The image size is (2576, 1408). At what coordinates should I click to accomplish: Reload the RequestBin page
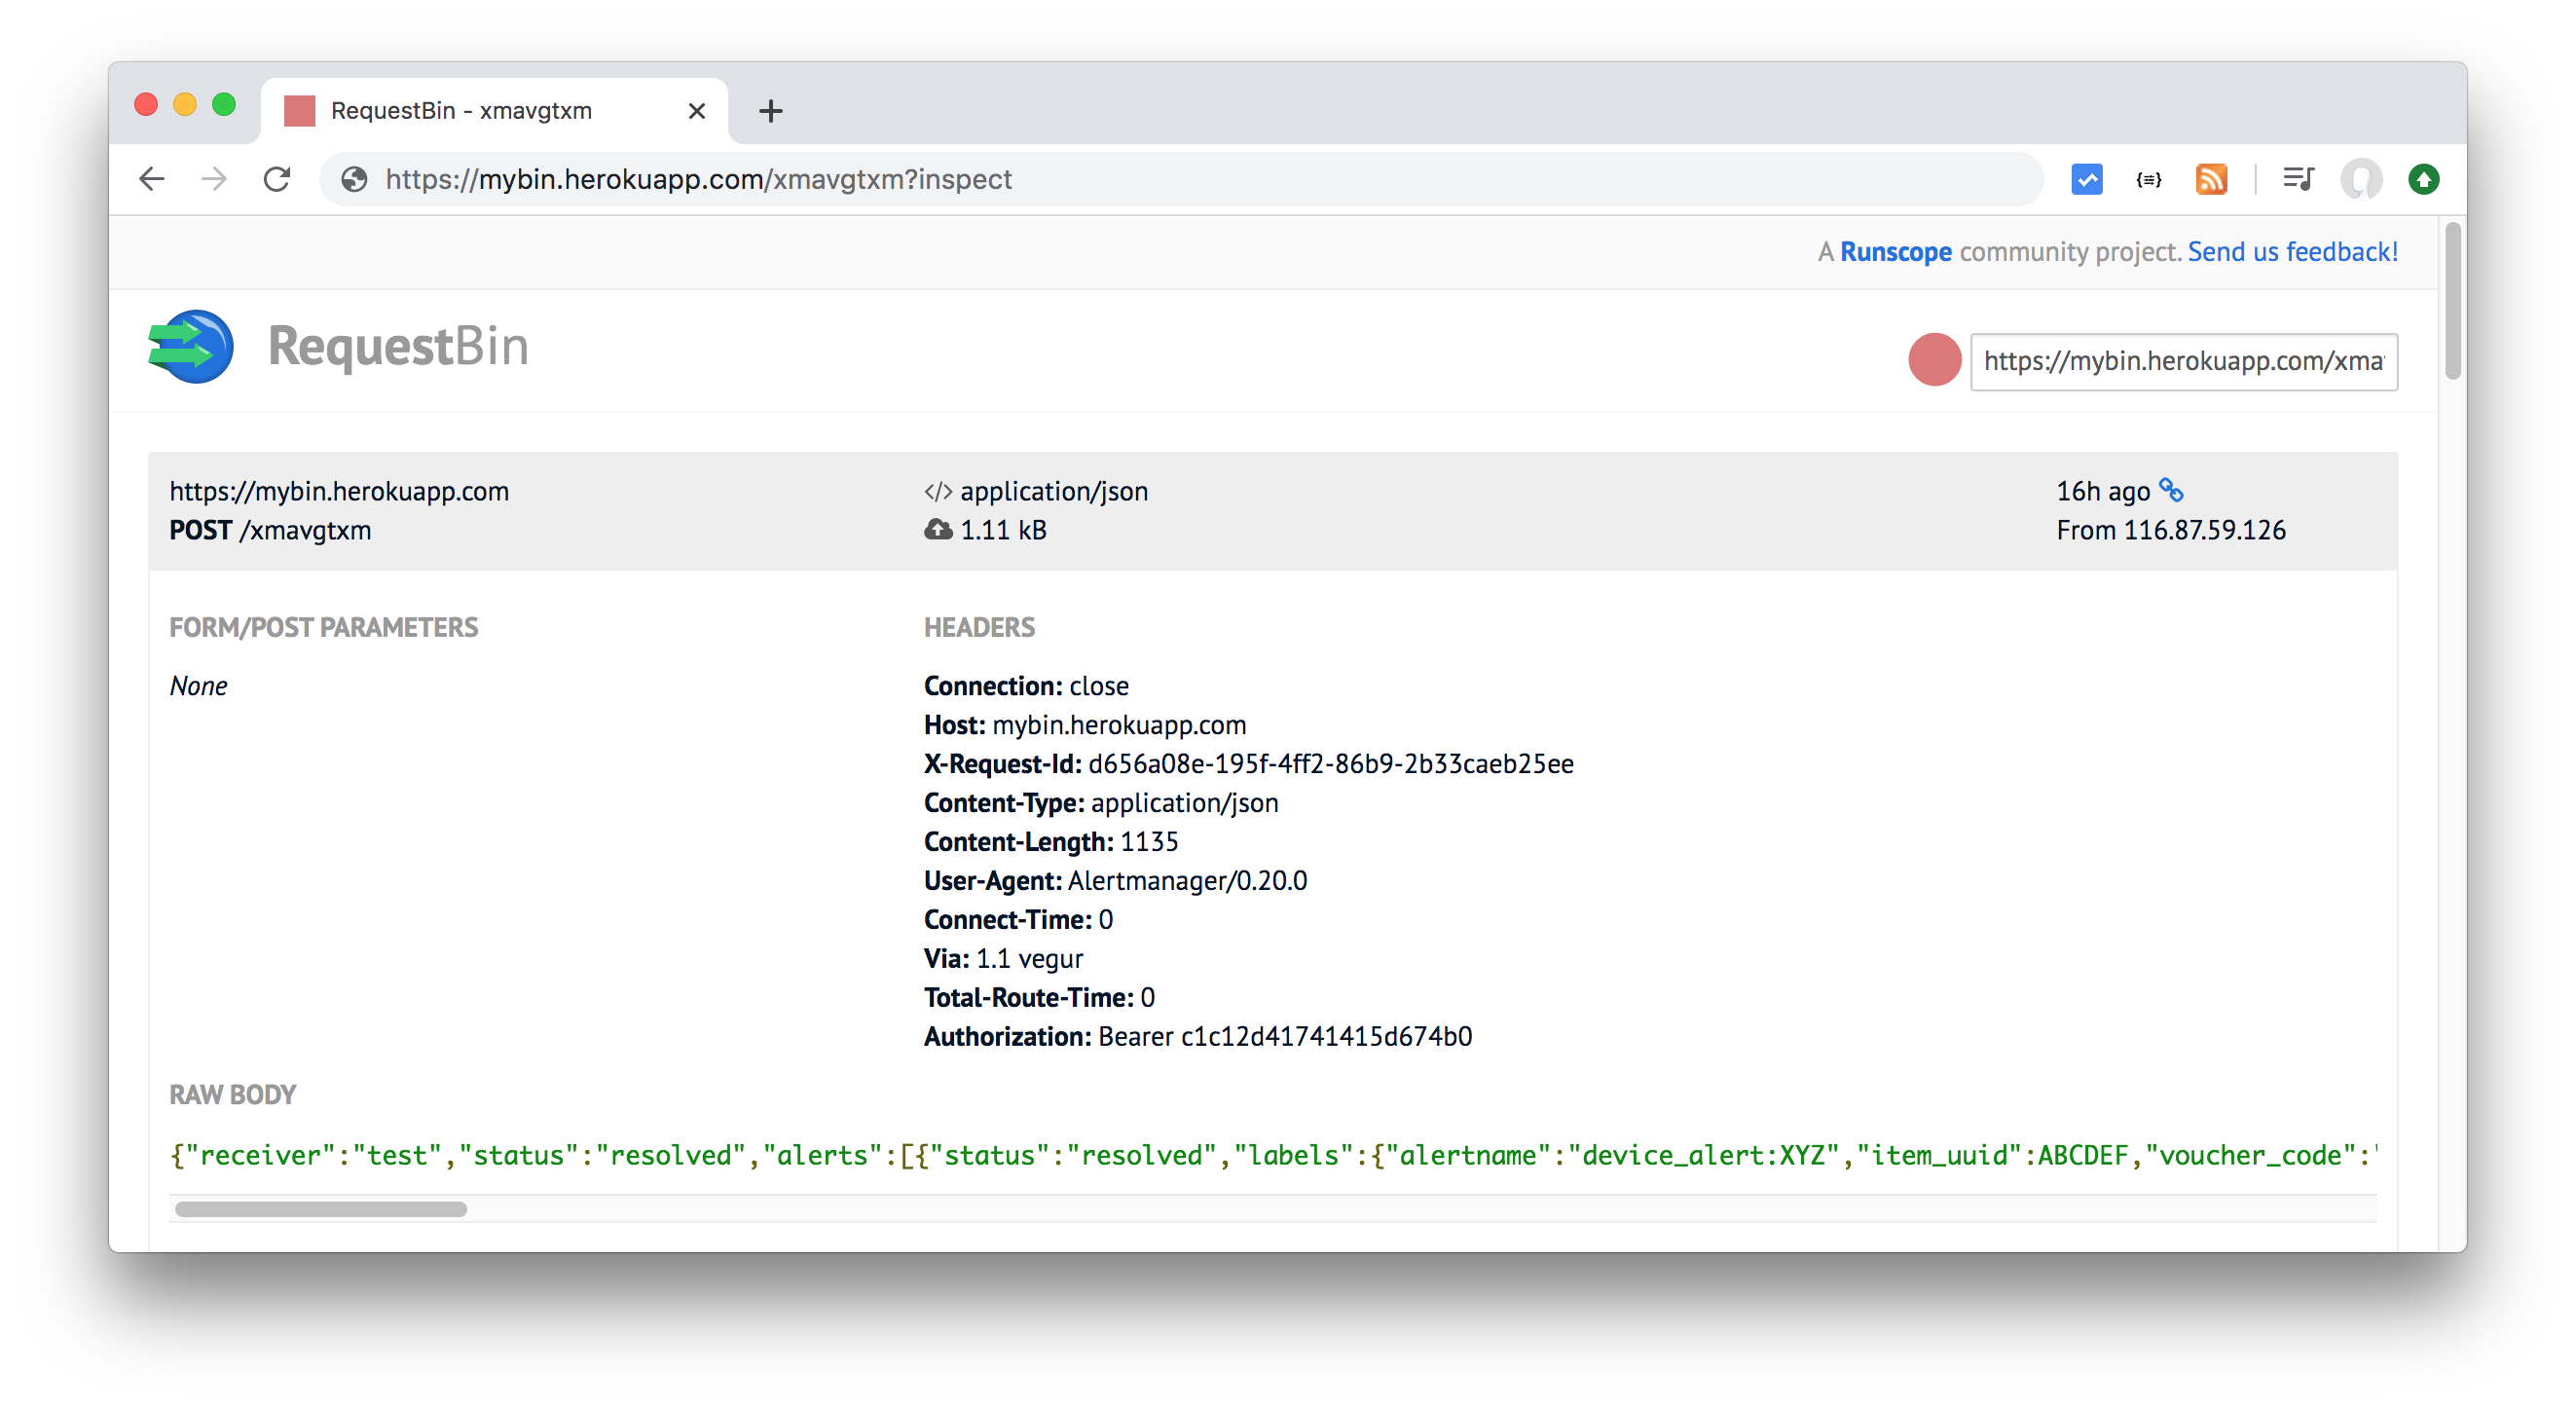(277, 180)
